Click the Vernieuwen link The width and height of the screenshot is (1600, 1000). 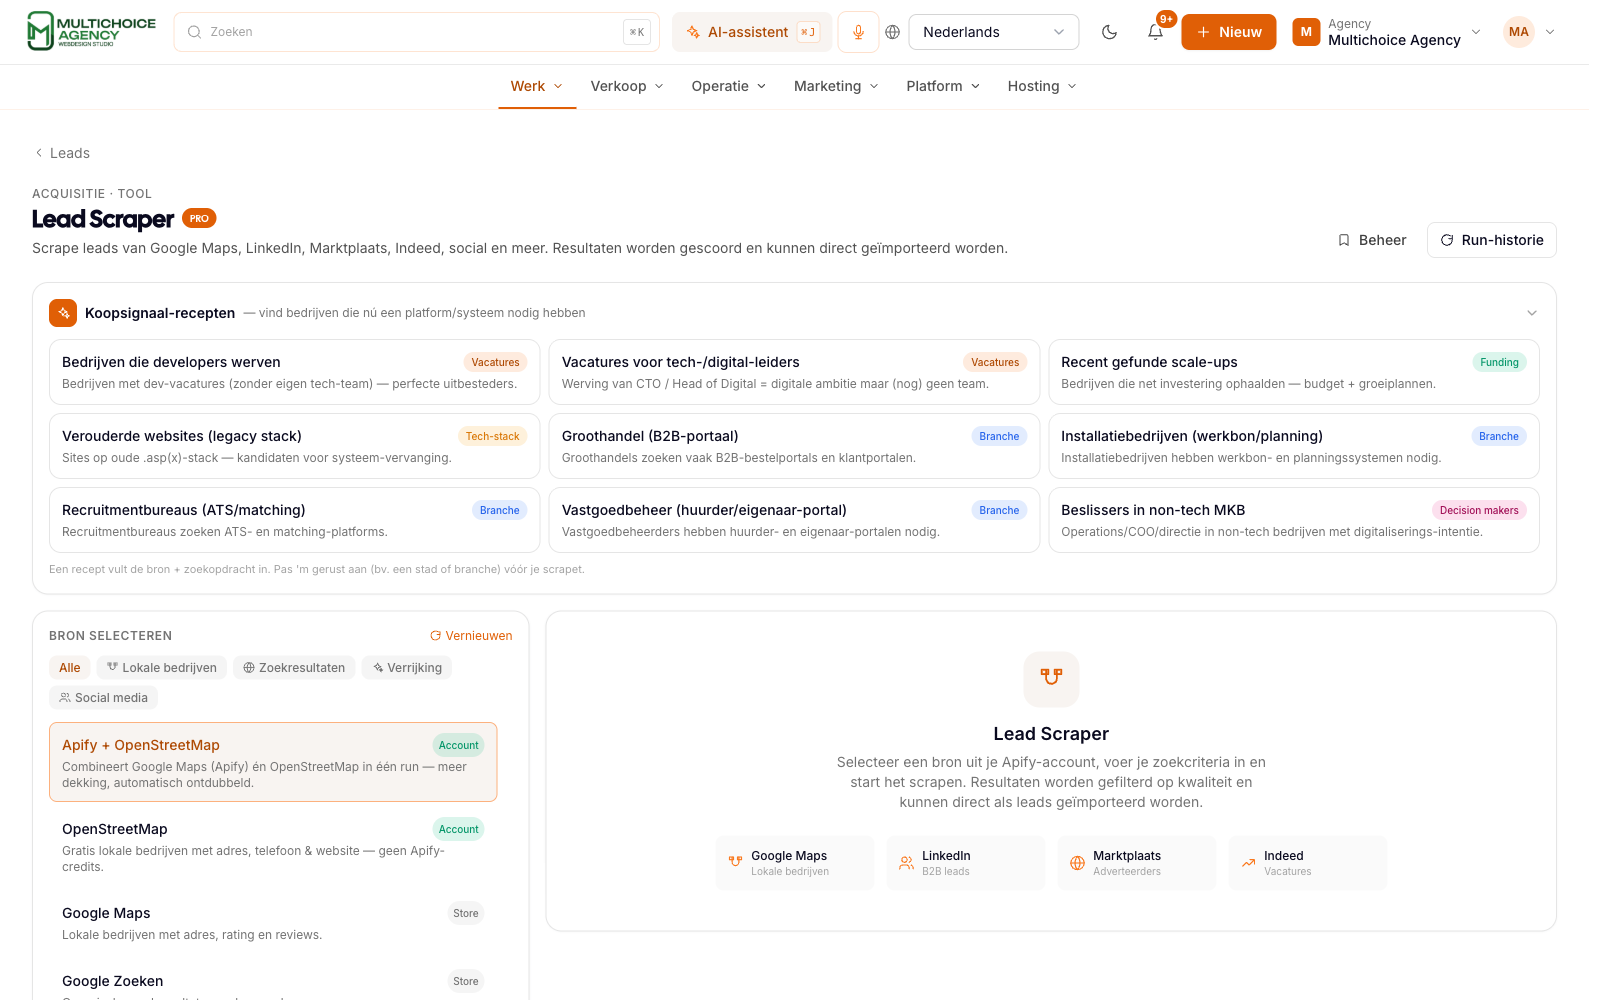(x=471, y=636)
